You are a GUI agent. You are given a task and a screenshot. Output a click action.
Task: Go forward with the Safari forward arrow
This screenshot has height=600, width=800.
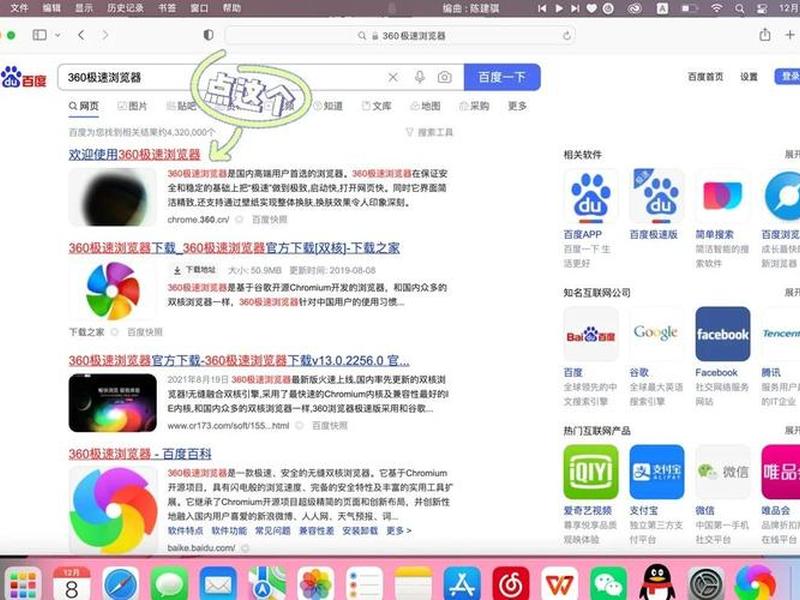click(105, 35)
